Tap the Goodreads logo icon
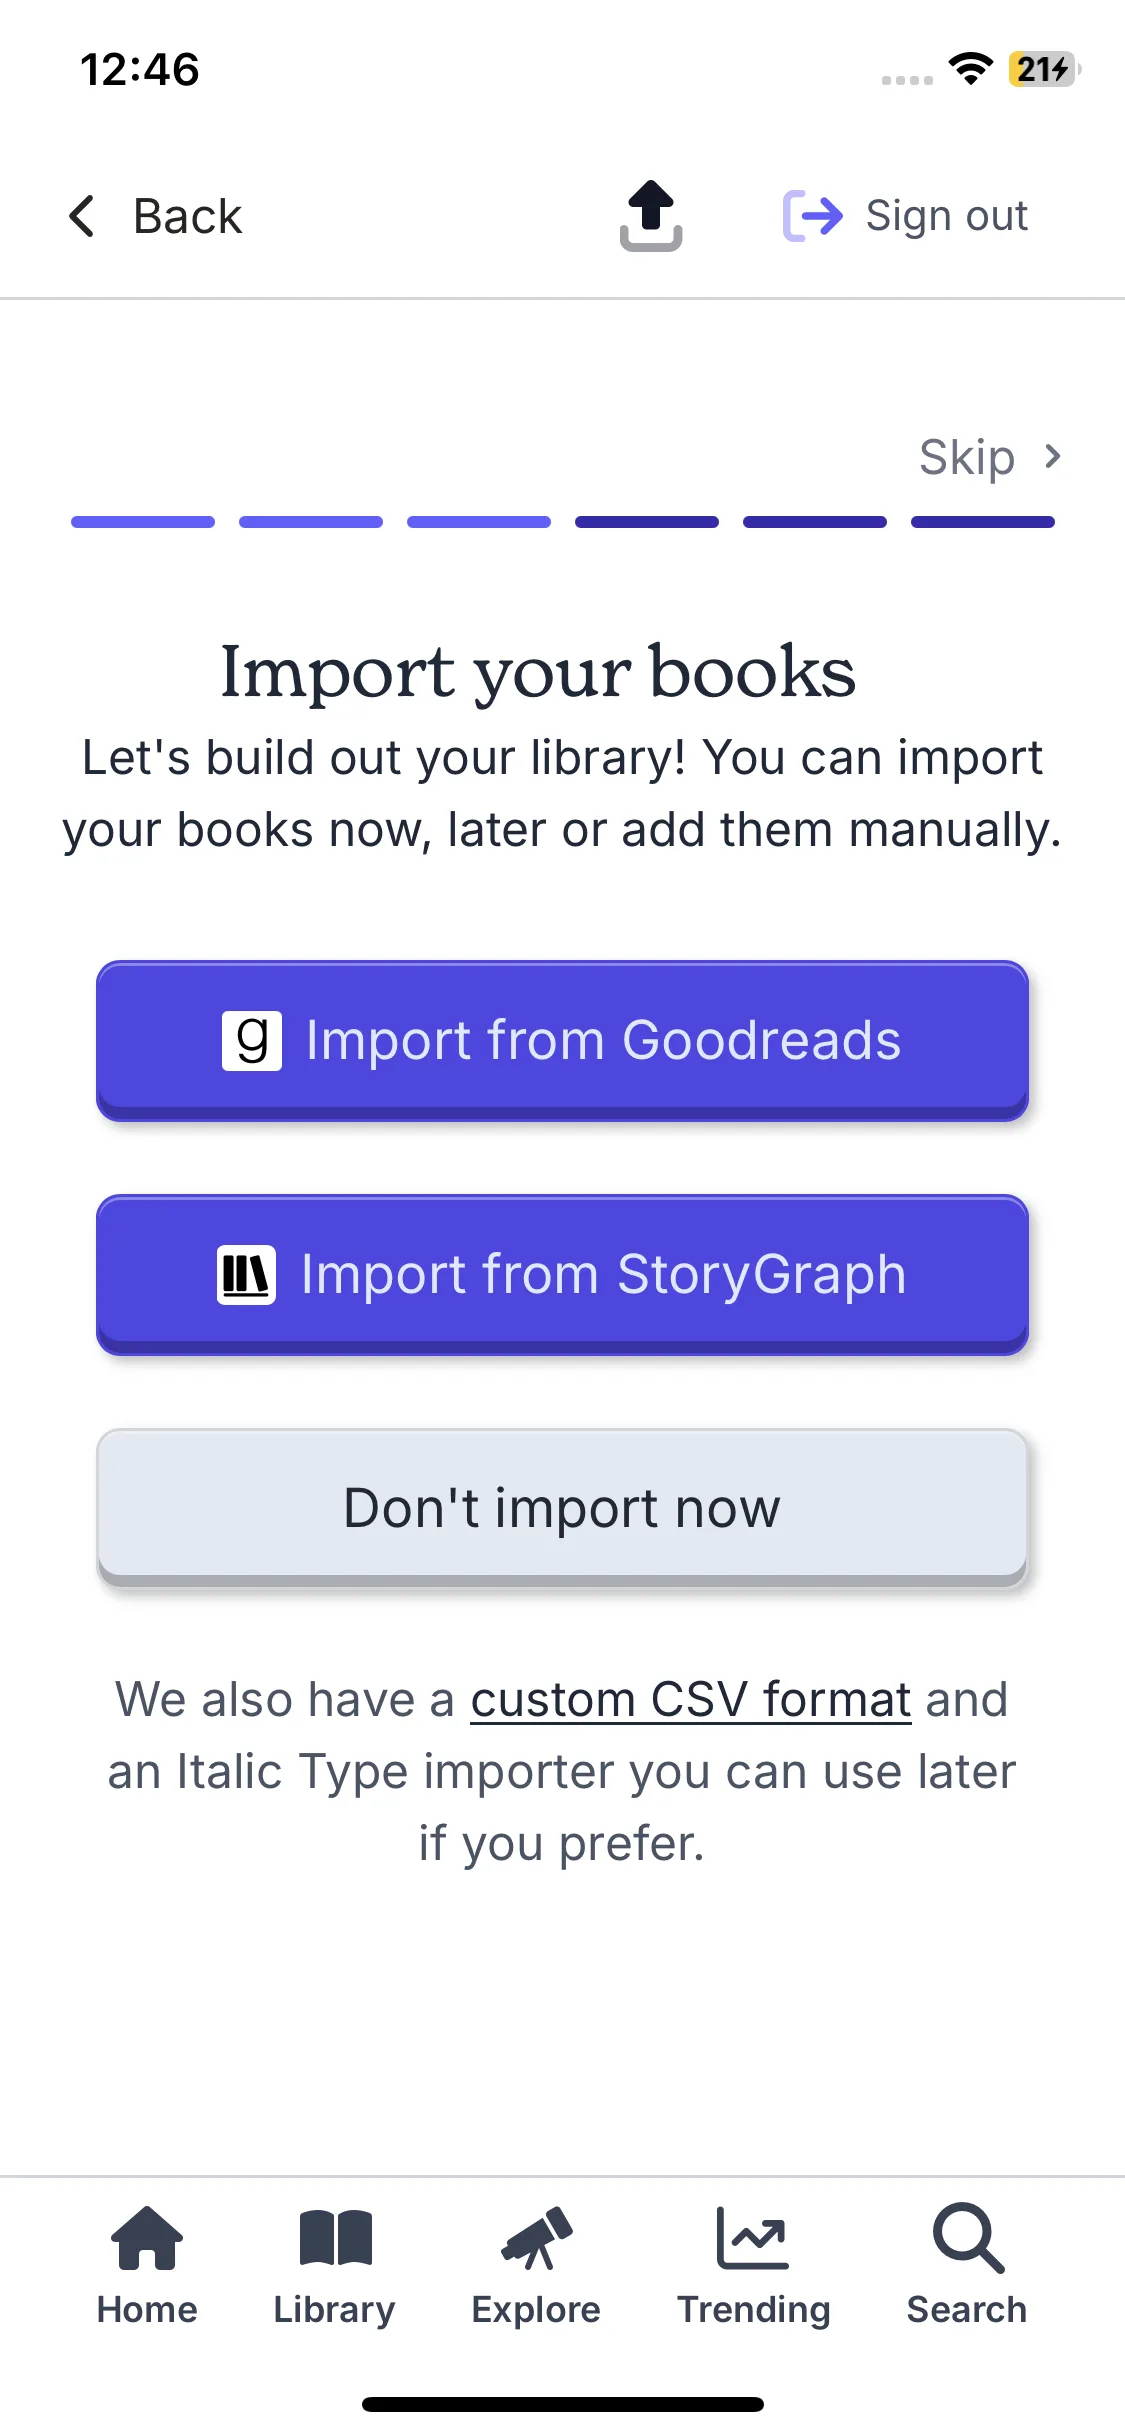The height and width of the screenshot is (2436, 1125). pyautogui.click(x=252, y=1041)
